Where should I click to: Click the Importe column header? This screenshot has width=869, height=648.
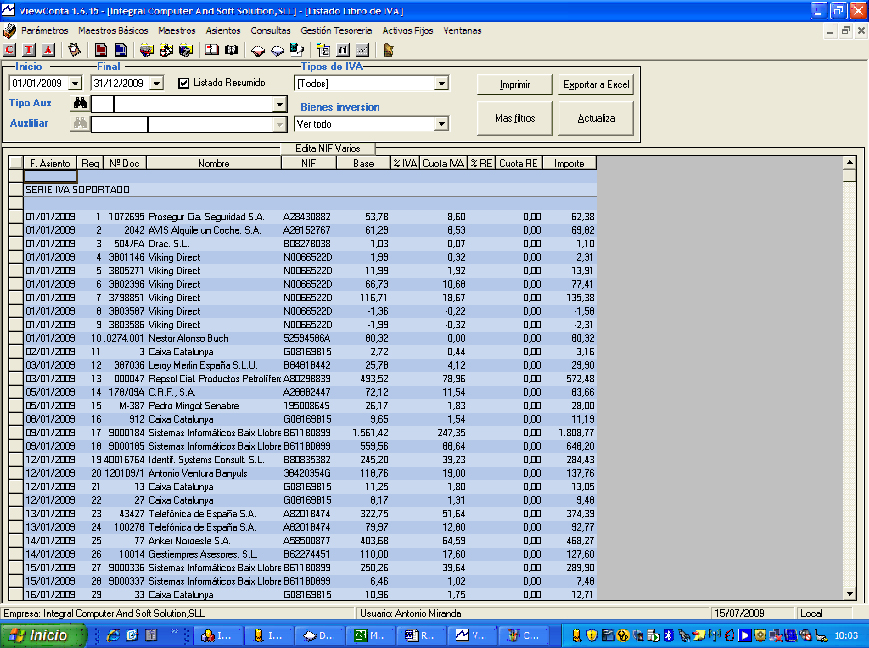pos(569,163)
